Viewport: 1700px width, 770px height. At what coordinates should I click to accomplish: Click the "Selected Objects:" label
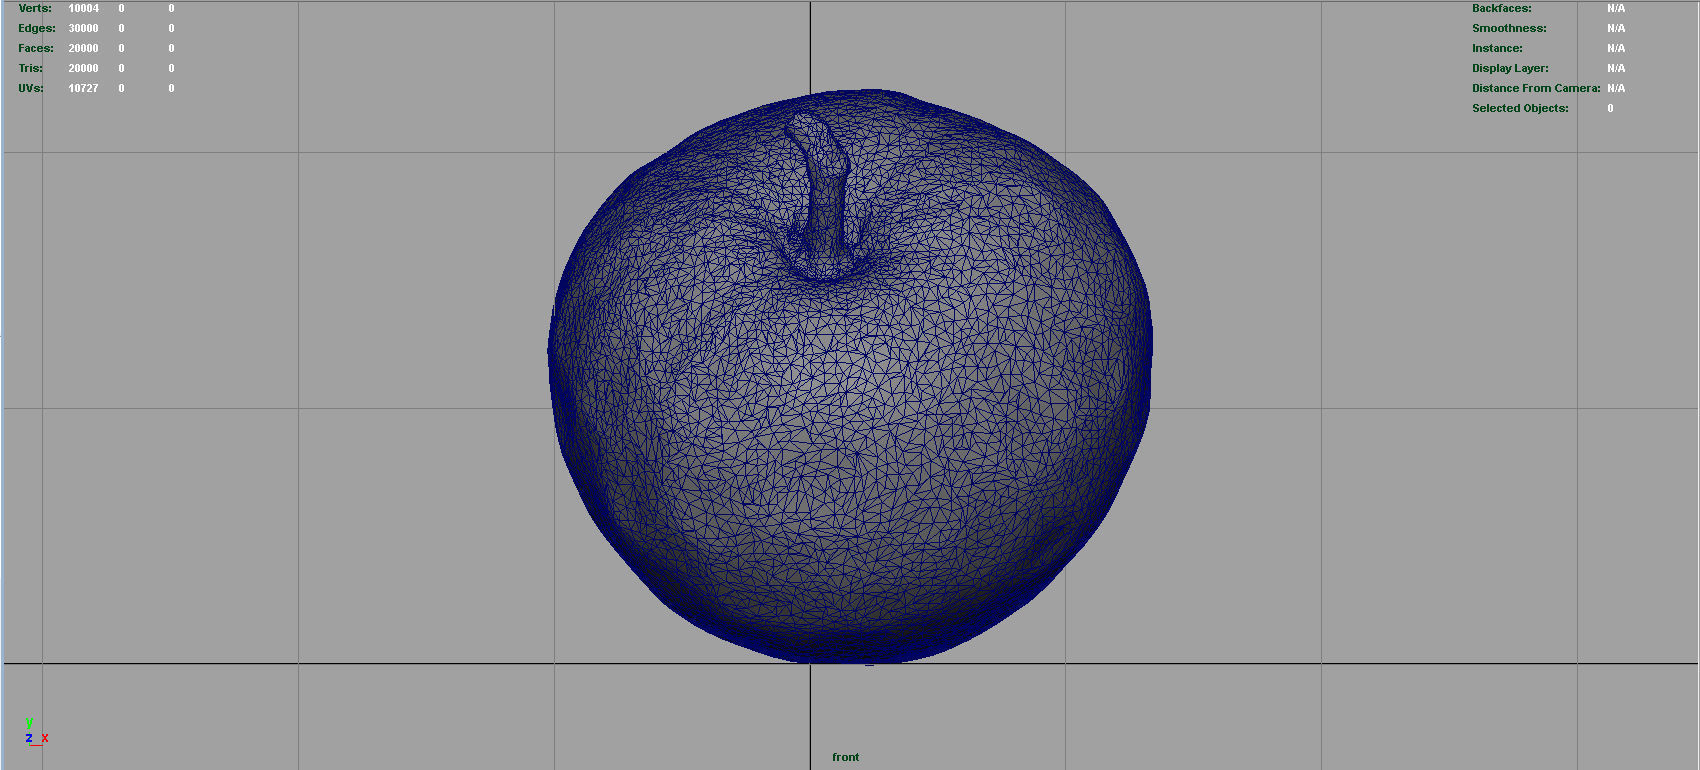point(1520,108)
